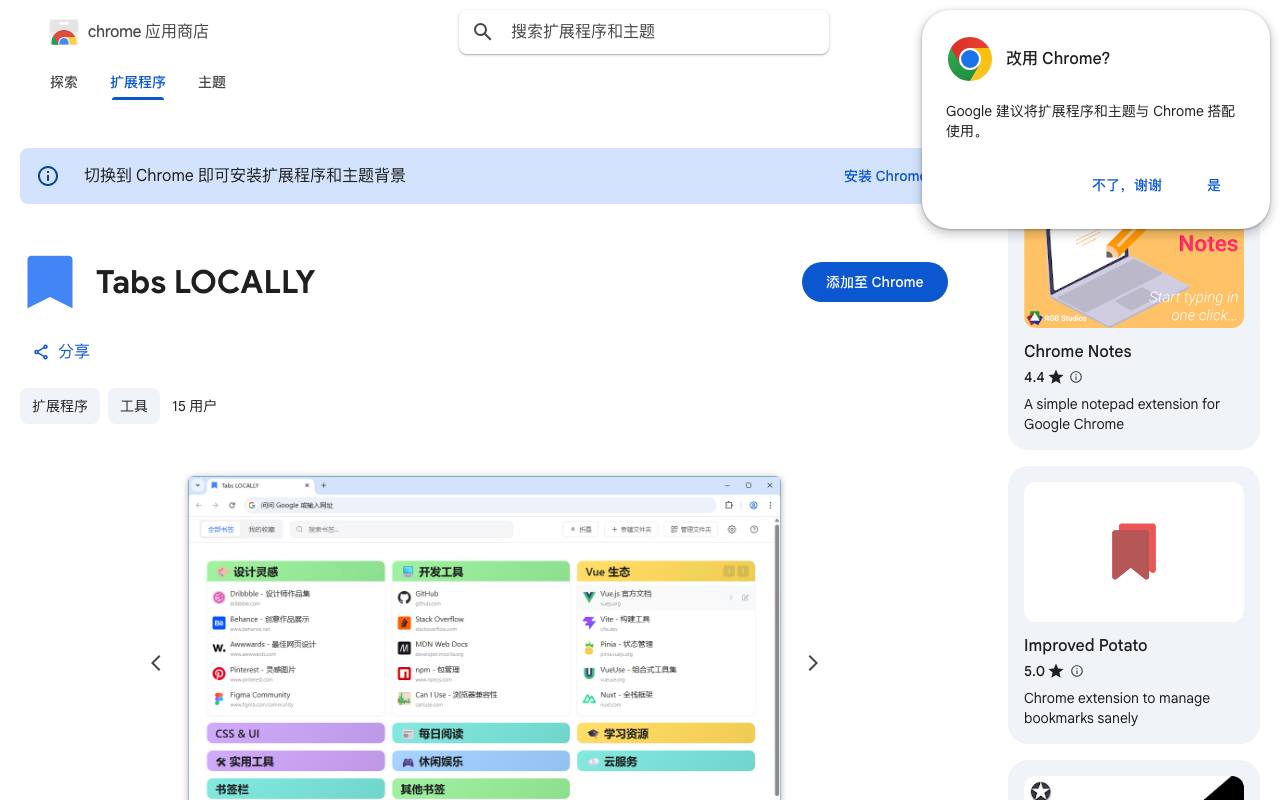The width and height of the screenshot is (1280, 800).
Task: Open the 工具 category chip
Action: pyautogui.click(x=134, y=406)
